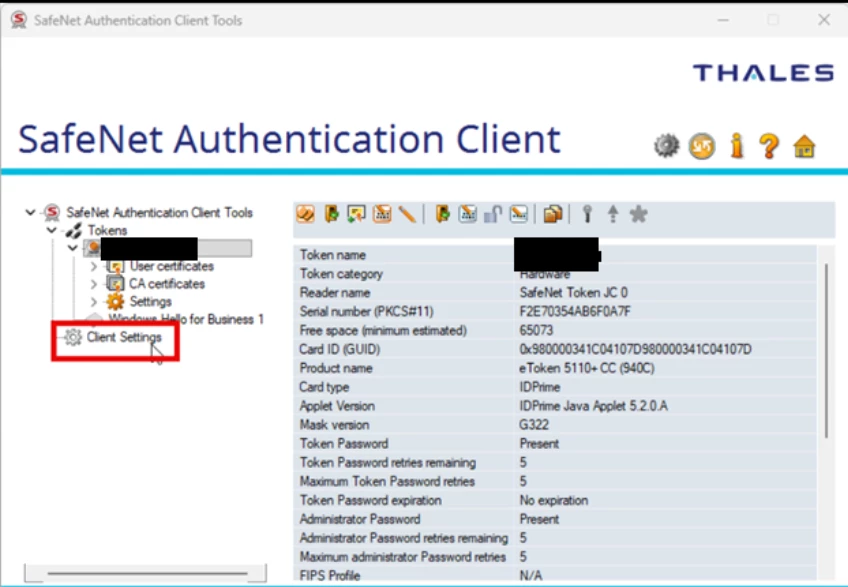Click the Token category row label
848x587 pixels.
point(341,274)
